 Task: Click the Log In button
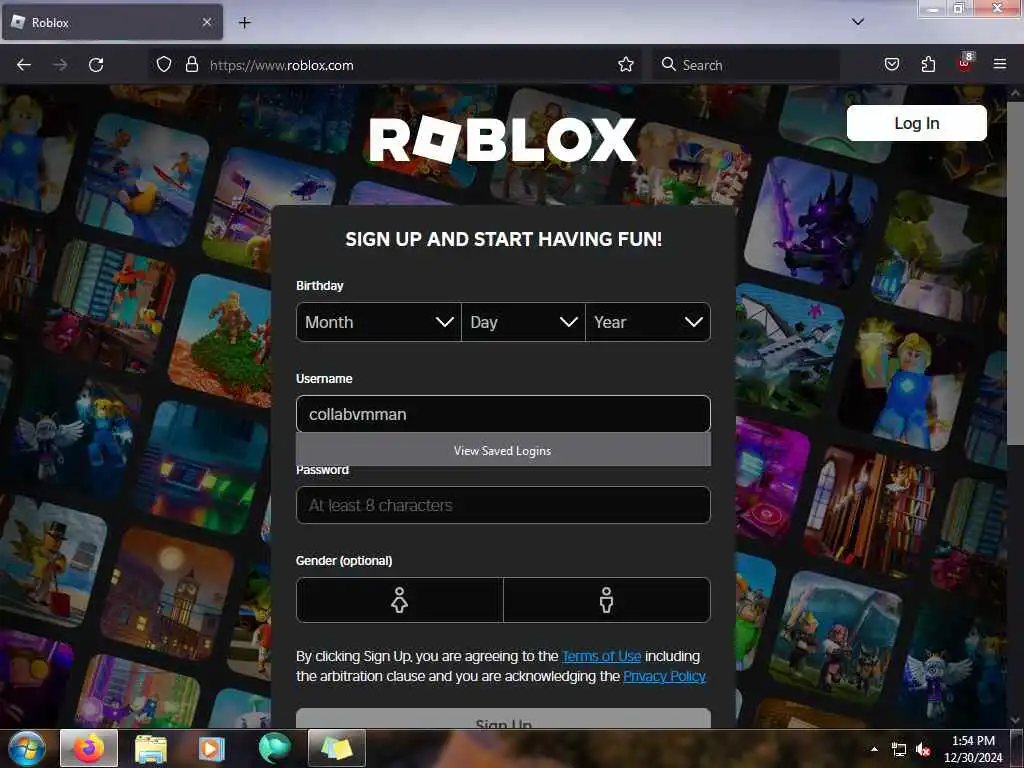(x=916, y=123)
